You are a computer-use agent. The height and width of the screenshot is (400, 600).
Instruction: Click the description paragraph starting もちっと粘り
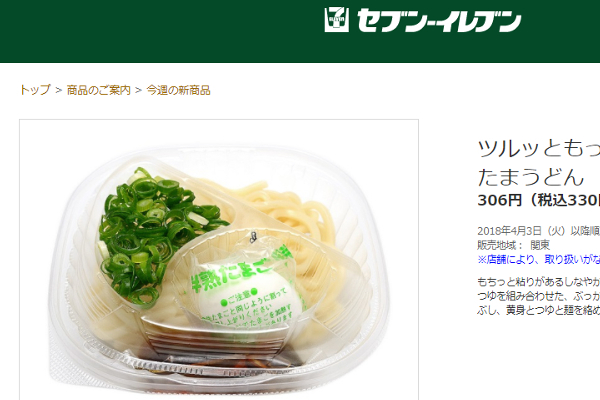click(x=539, y=296)
